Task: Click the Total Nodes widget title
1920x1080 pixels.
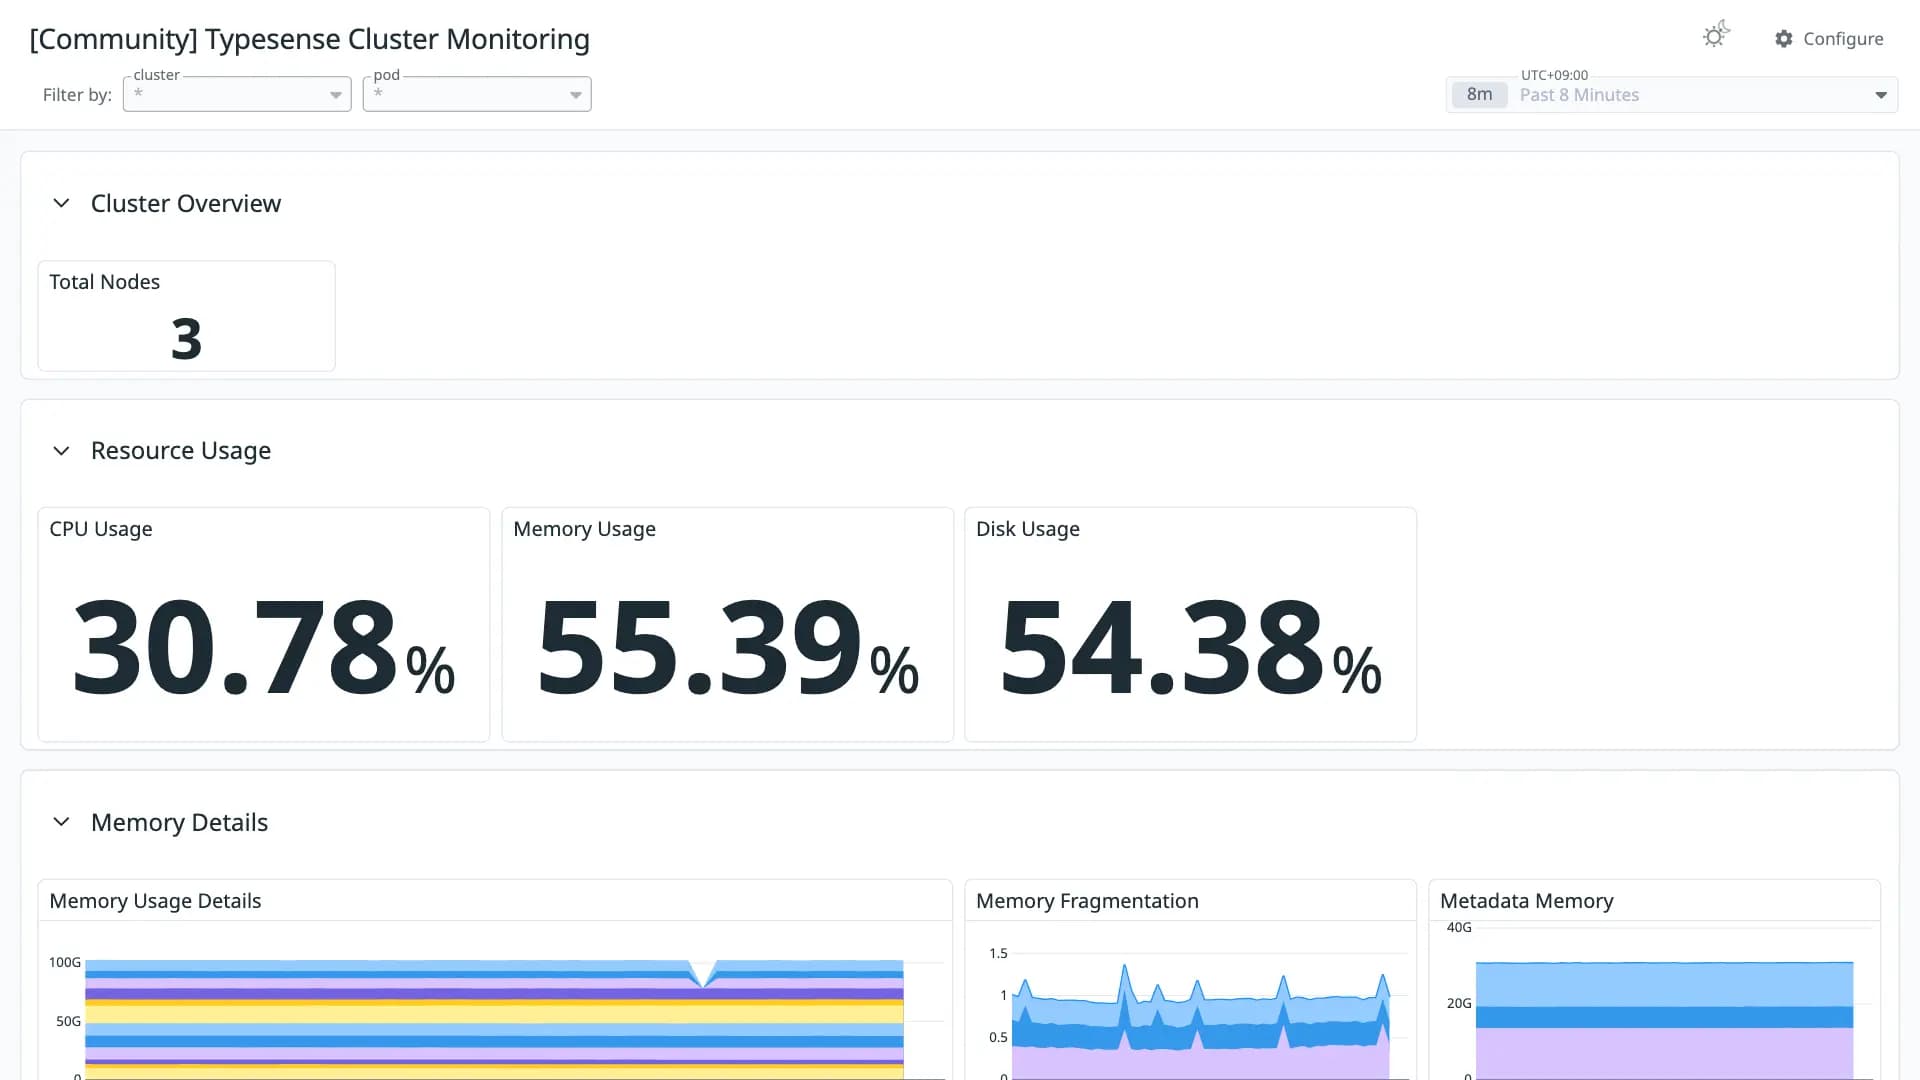Action: click(105, 282)
